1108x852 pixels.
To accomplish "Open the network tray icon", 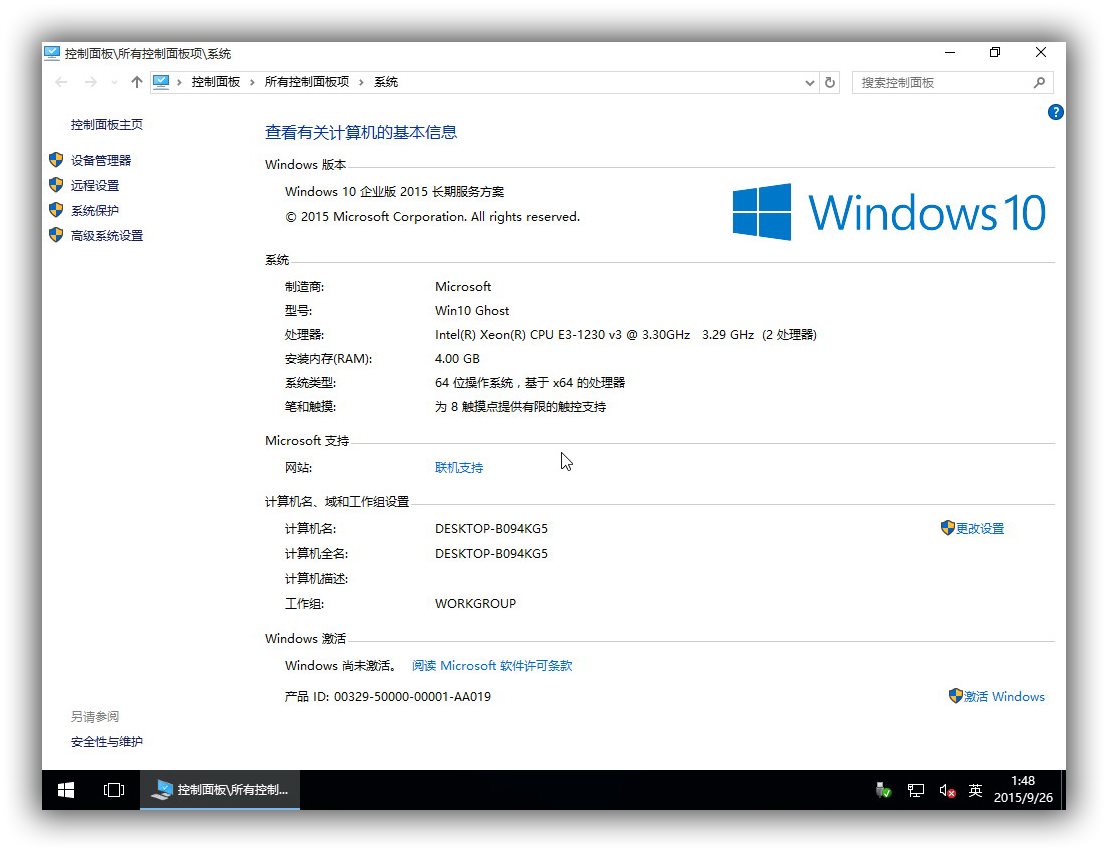I will [916, 790].
